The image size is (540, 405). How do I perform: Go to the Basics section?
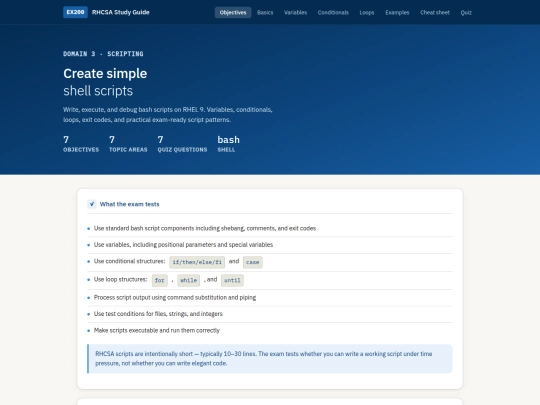(265, 12)
